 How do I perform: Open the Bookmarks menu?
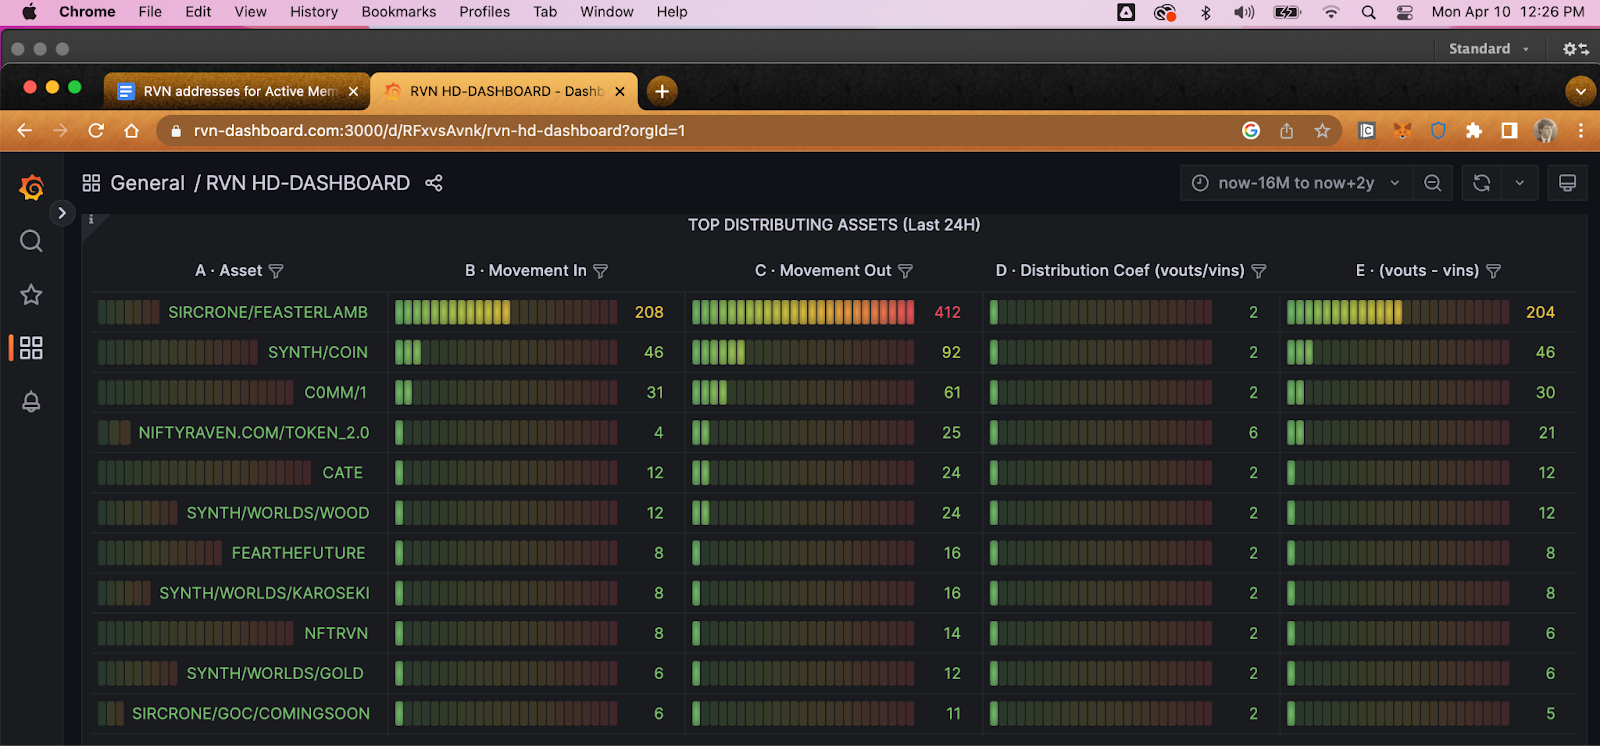399,12
